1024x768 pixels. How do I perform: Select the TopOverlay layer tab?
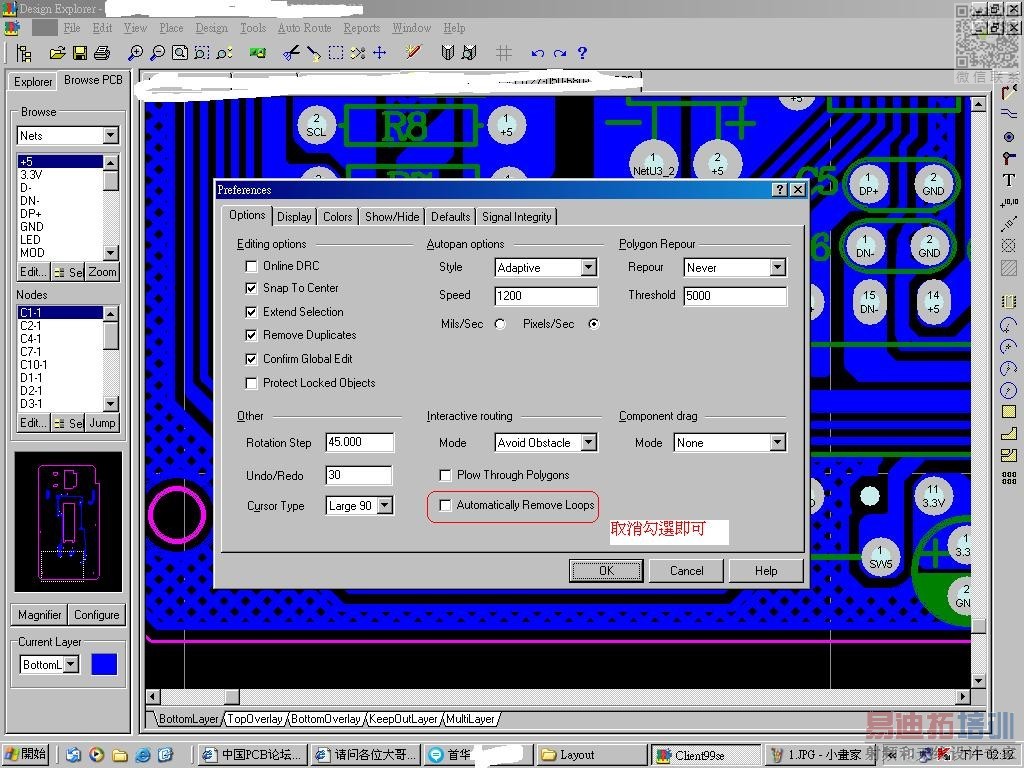coord(255,719)
